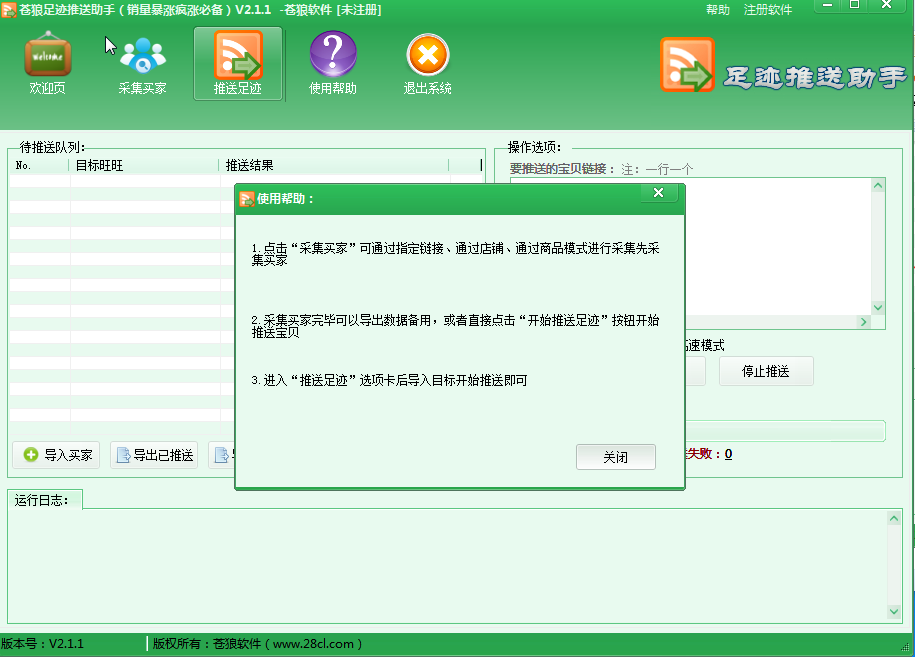The width and height of the screenshot is (915, 657).
Task: Click the scroll up arrow of log panel
Action: [x=894, y=518]
